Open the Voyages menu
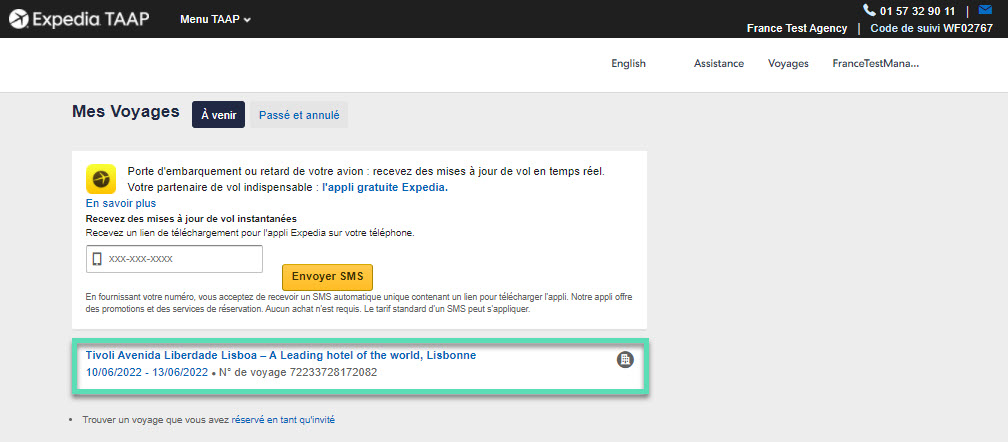 click(x=788, y=64)
